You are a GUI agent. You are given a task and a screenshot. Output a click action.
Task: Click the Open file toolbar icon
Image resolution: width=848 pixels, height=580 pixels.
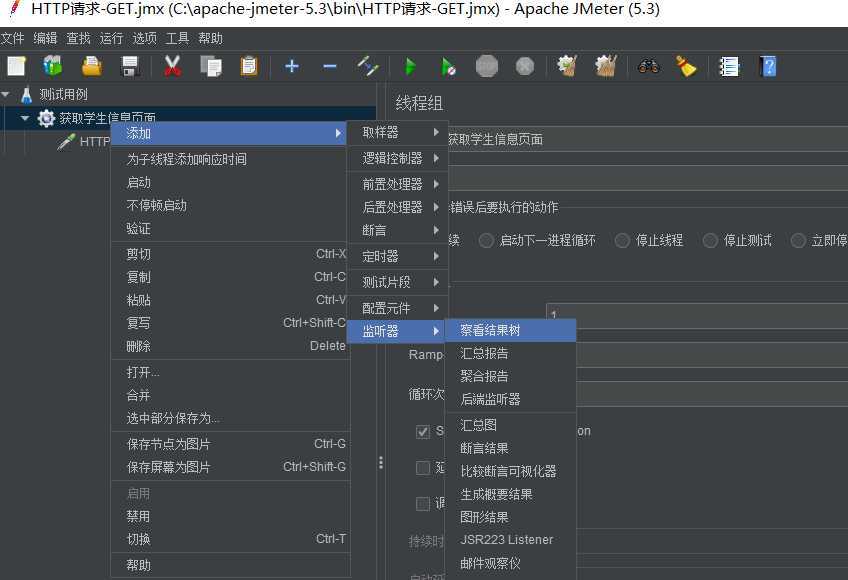[x=91, y=67]
